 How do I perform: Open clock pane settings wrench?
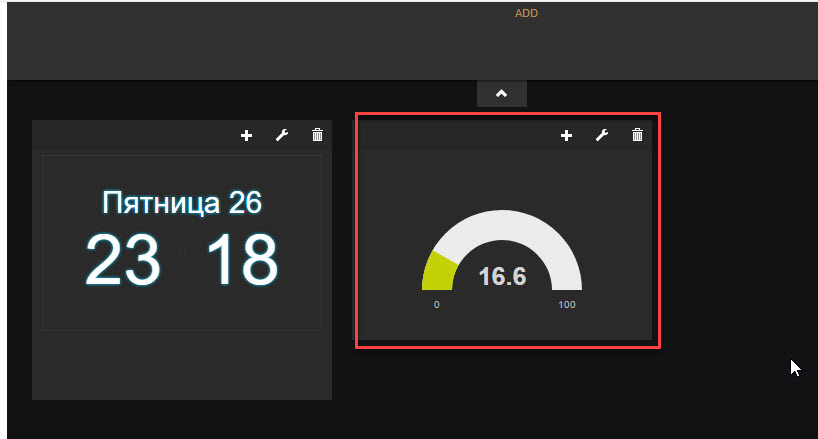coord(282,135)
